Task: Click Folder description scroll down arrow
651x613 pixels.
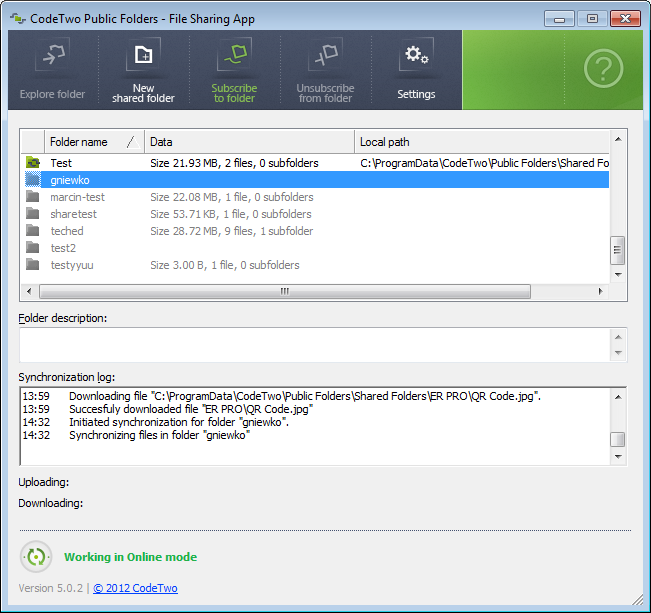Action: point(618,353)
